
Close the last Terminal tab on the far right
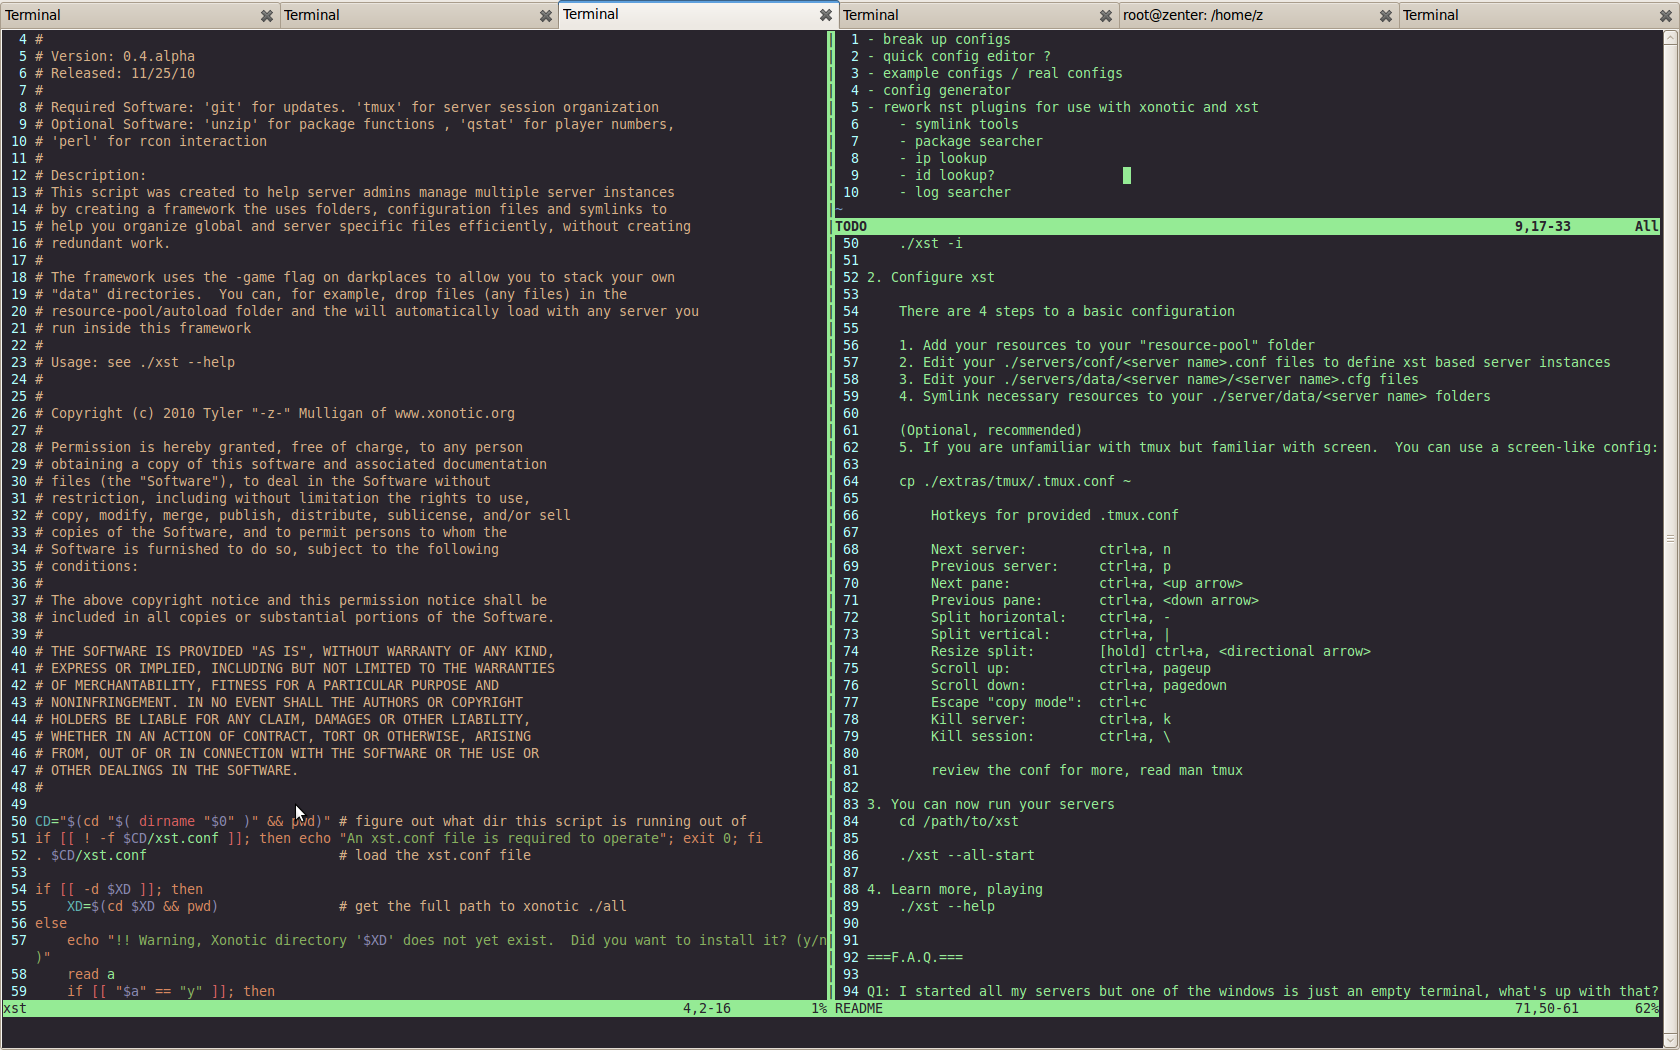coord(1666,16)
